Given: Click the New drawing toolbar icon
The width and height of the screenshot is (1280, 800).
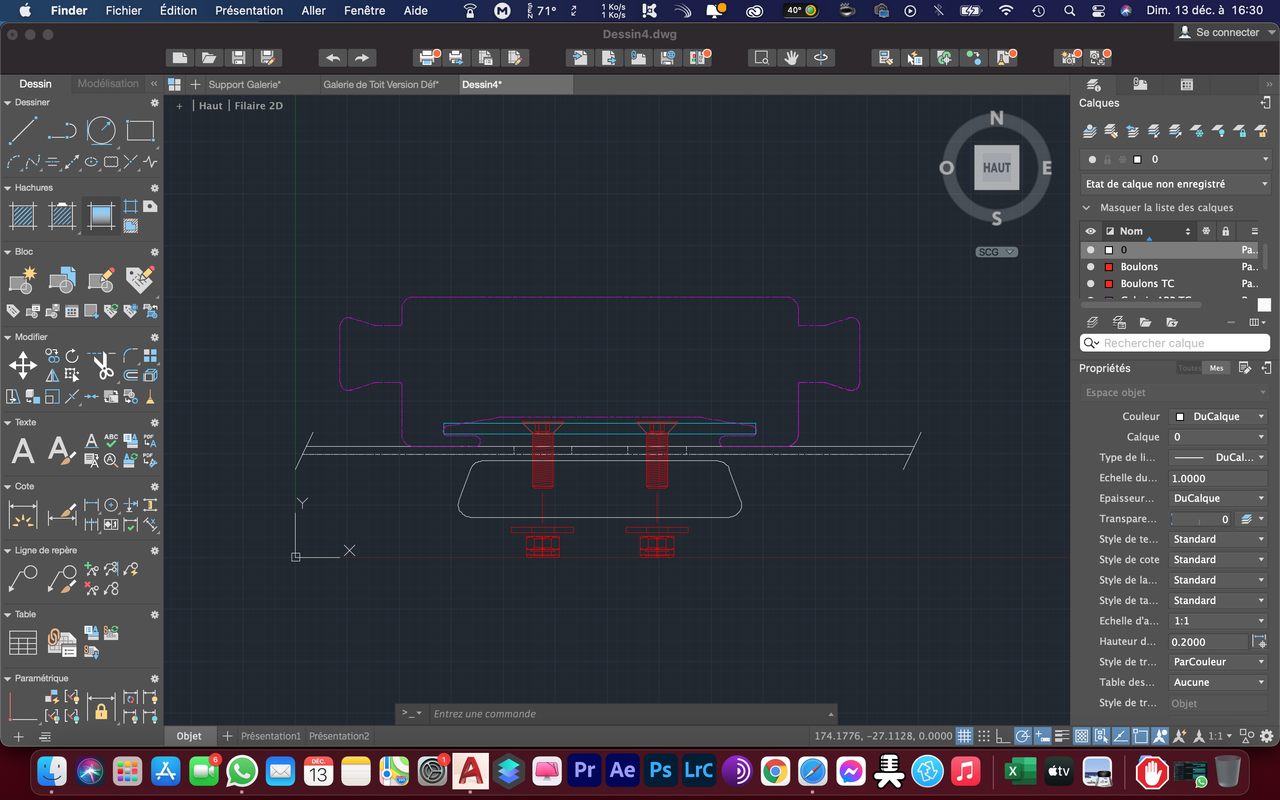Looking at the screenshot, I should tap(179, 58).
